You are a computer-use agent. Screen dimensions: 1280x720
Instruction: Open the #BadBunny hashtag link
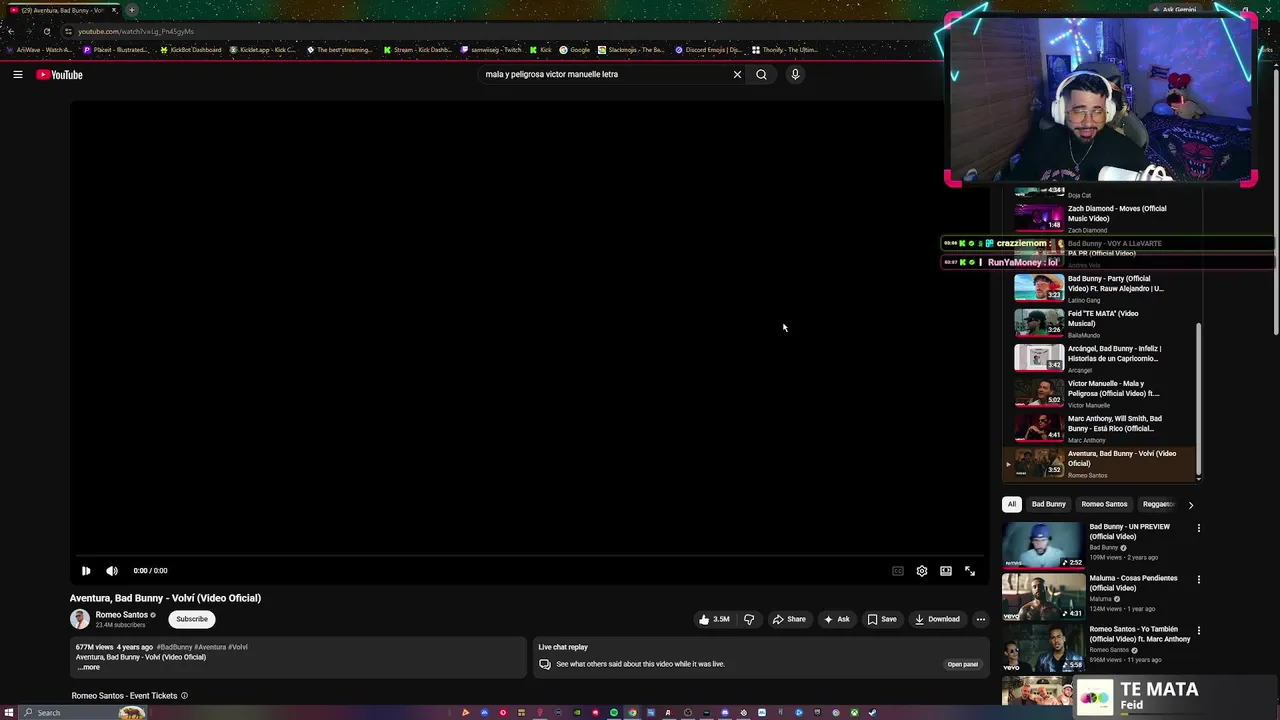click(174, 647)
